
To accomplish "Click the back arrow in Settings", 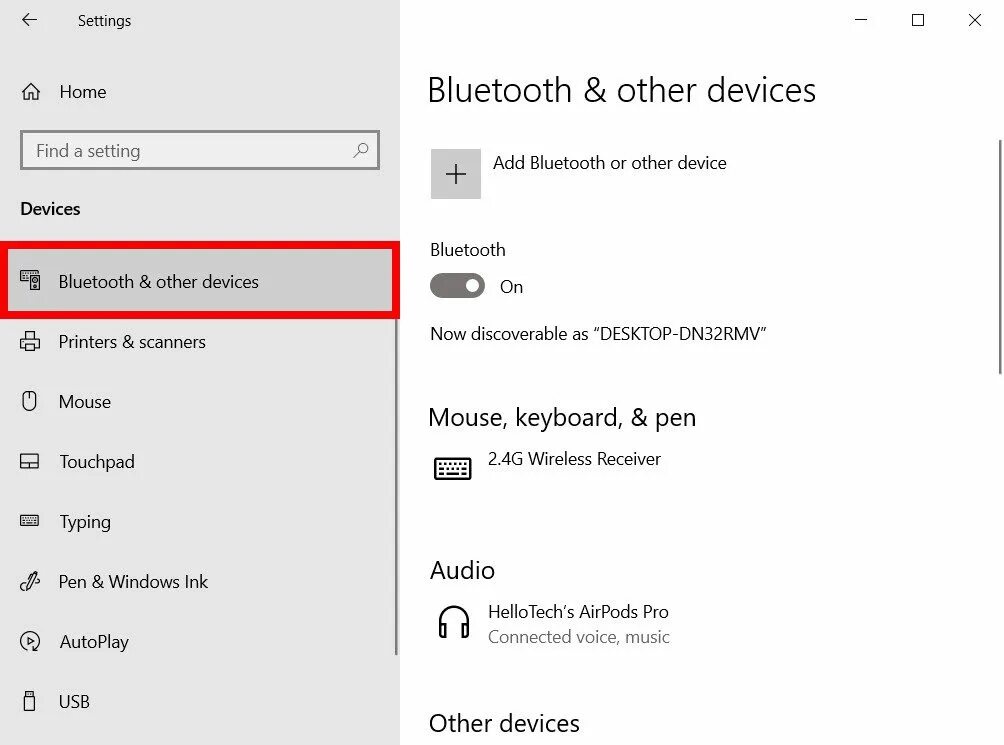I will [29, 20].
